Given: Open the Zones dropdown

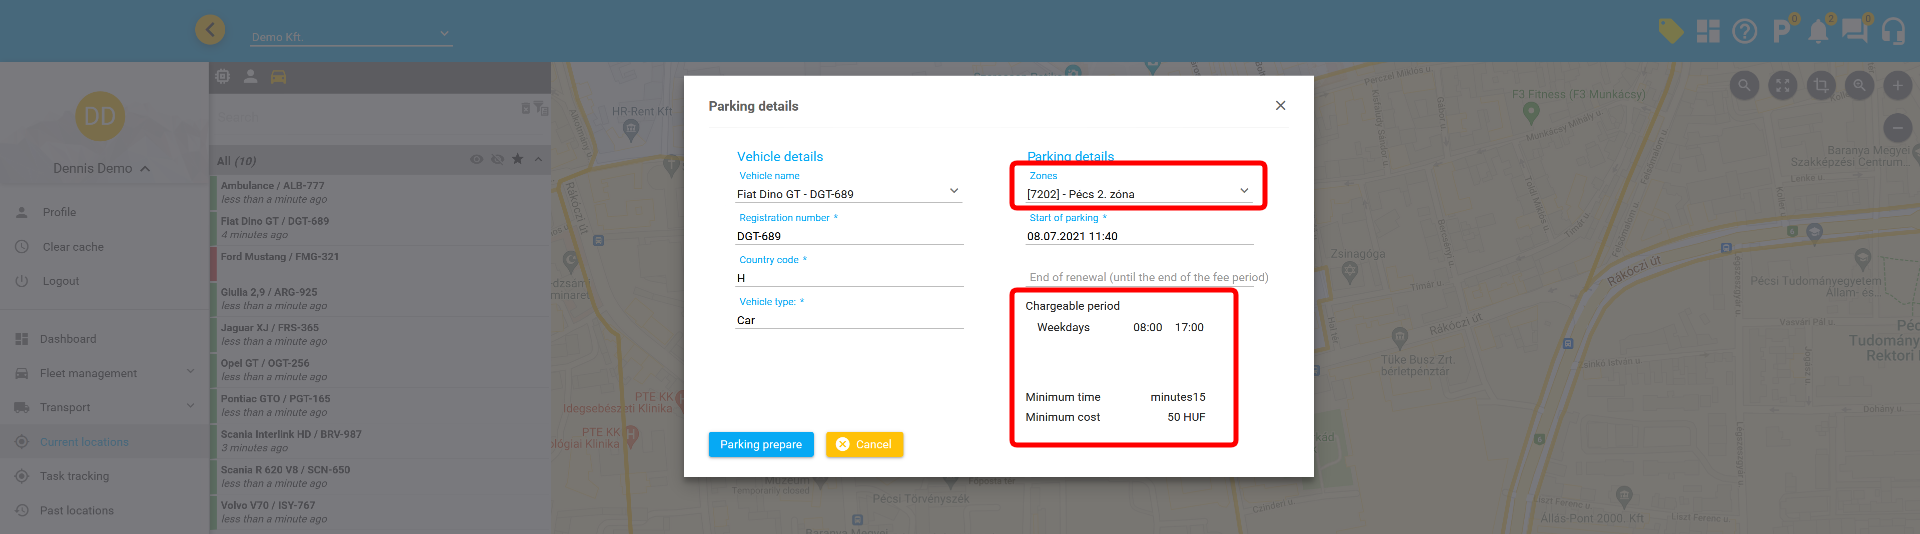Looking at the screenshot, I should pyautogui.click(x=1138, y=194).
